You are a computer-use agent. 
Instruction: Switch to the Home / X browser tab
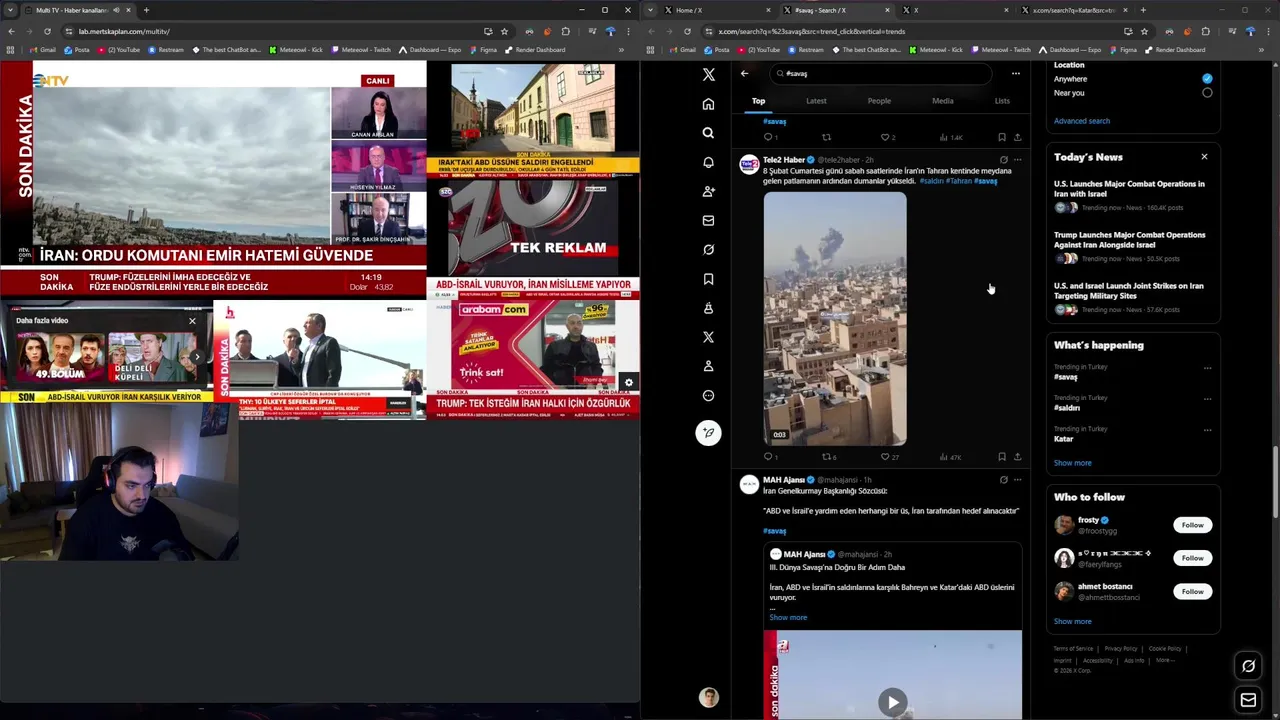coord(715,10)
